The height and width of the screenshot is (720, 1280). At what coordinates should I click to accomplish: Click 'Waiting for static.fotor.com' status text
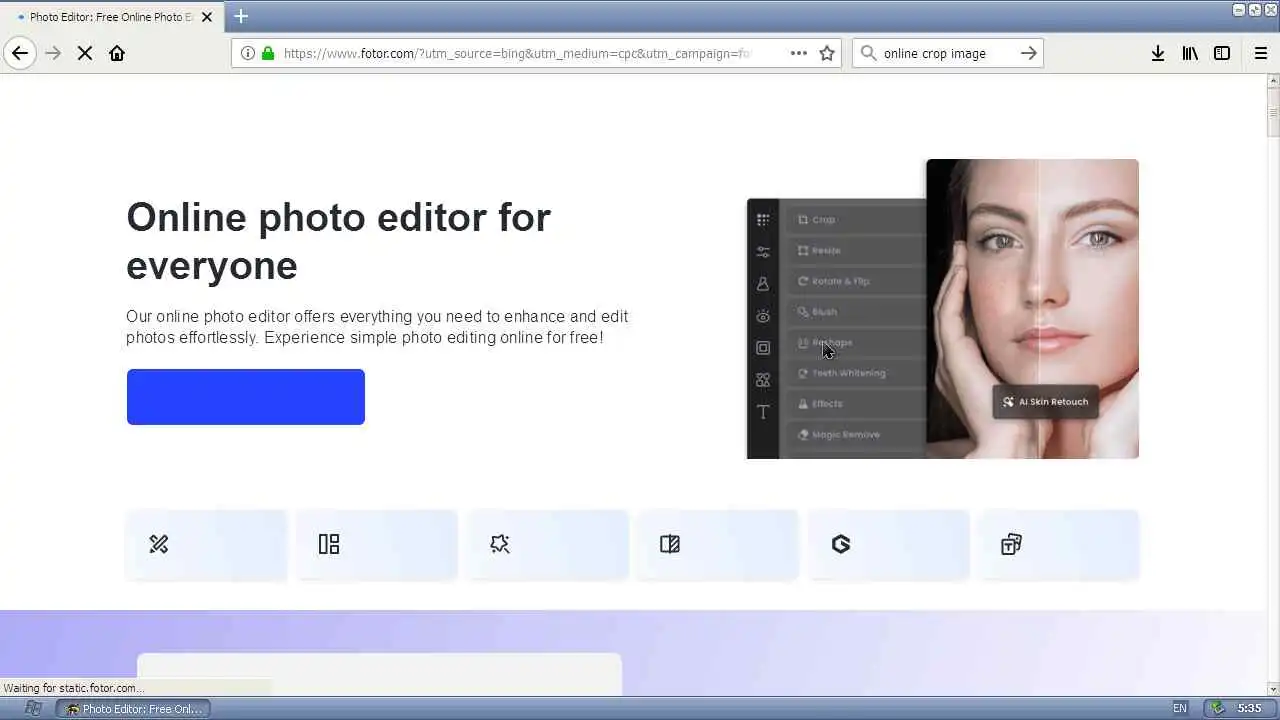click(73, 688)
